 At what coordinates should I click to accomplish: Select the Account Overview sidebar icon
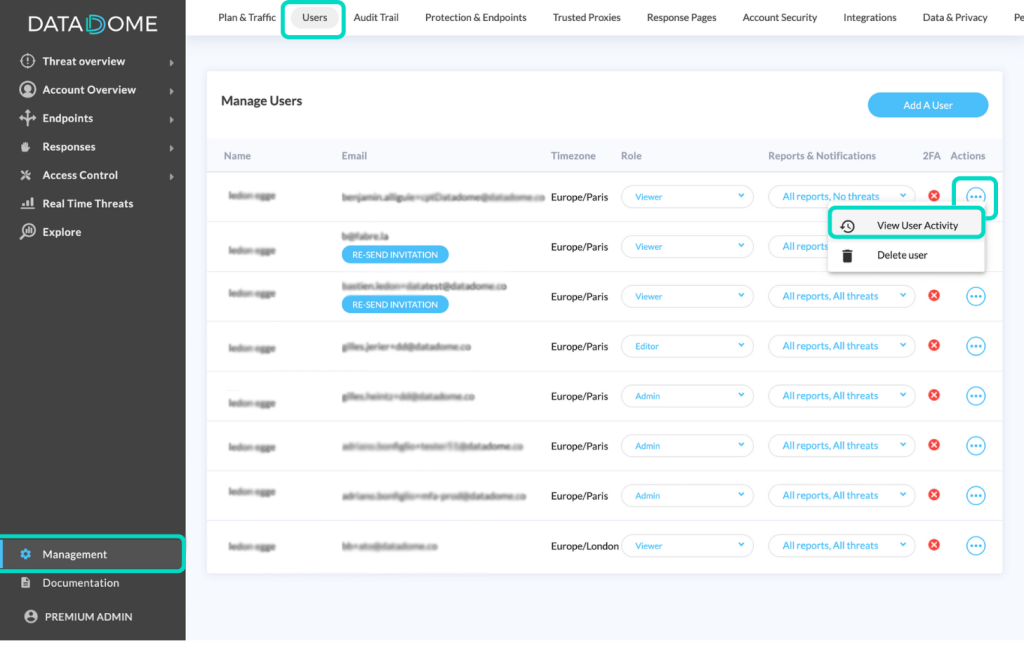[x=25, y=89]
